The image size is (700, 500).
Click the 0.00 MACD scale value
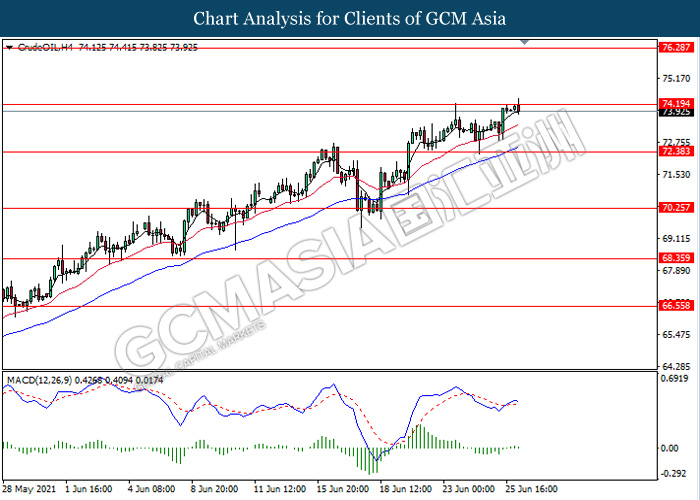click(x=669, y=448)
